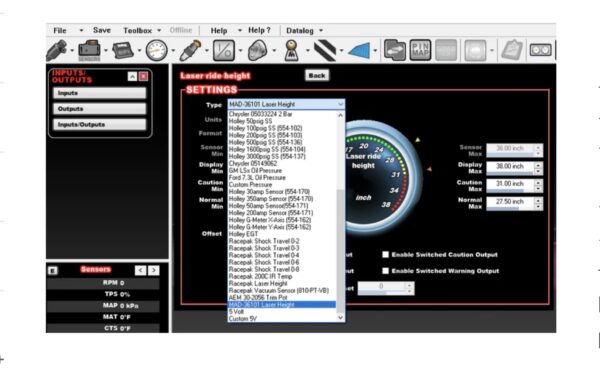Click the clipboard toolbar icon
Screen dimensions: 600x373
(x=512, y=50)
